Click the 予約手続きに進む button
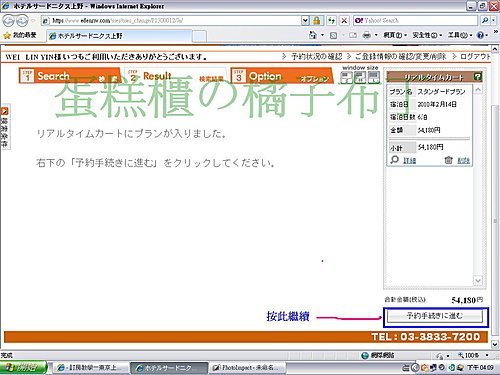Viewport: 500px width, 375px height. click(x=435, y=316)
